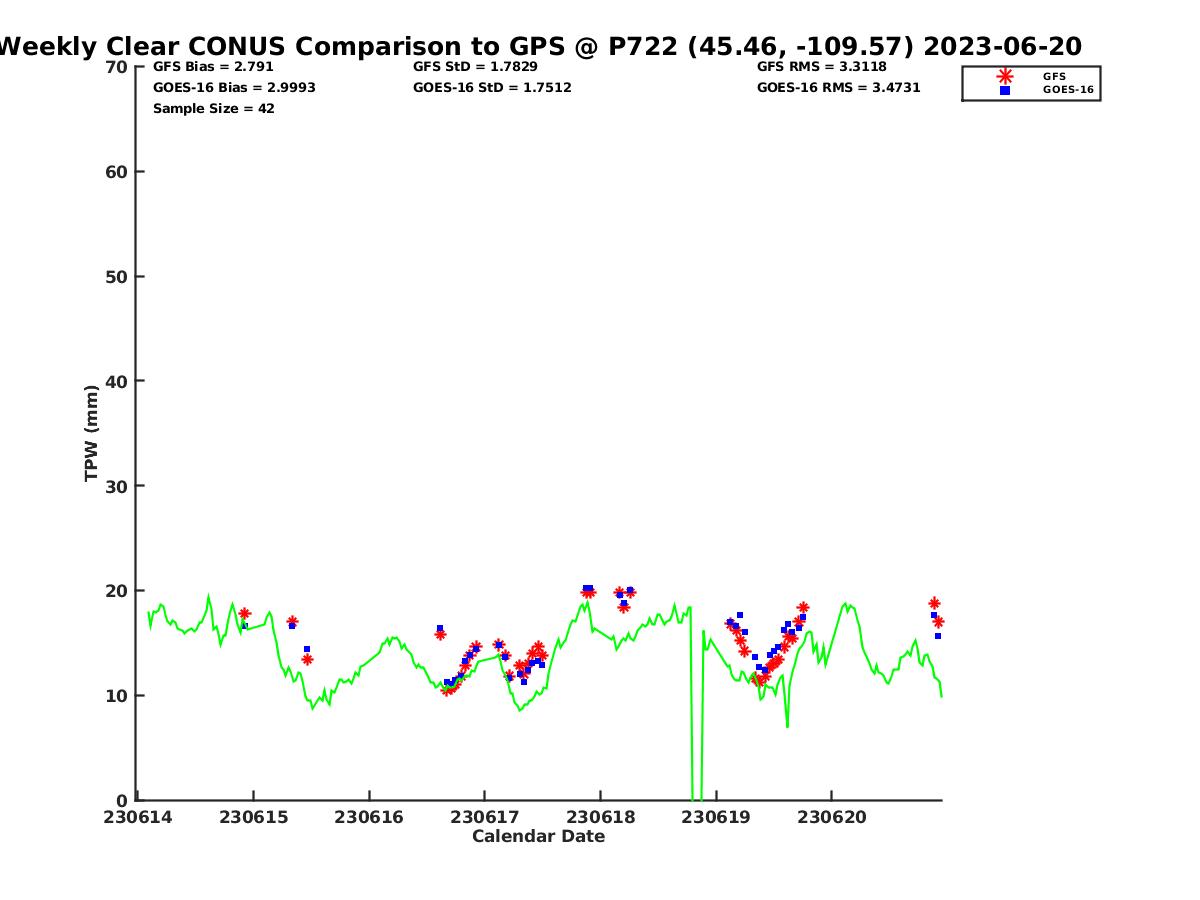Select the GFS Bias = 2.791 statistic

[x=213, y=67]
